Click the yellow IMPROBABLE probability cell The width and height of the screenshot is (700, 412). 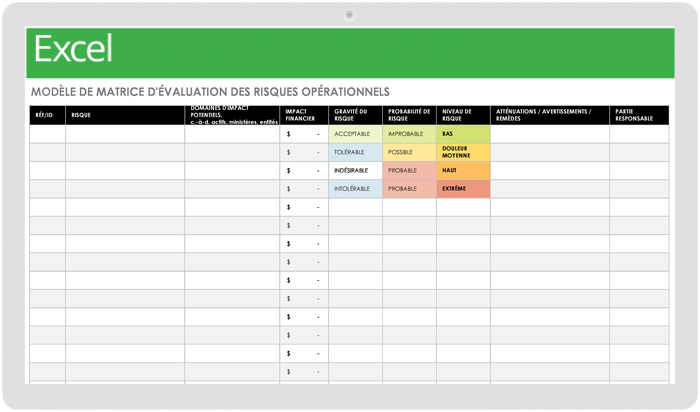point(409,134)
